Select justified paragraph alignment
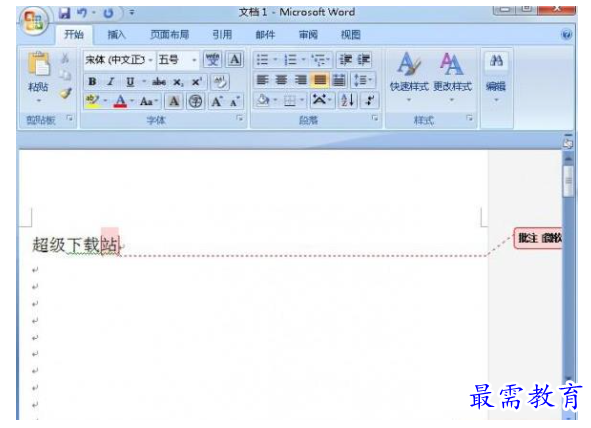Viewport: 591px width, 428px height. pyautogui.click(x=320, y=80)
